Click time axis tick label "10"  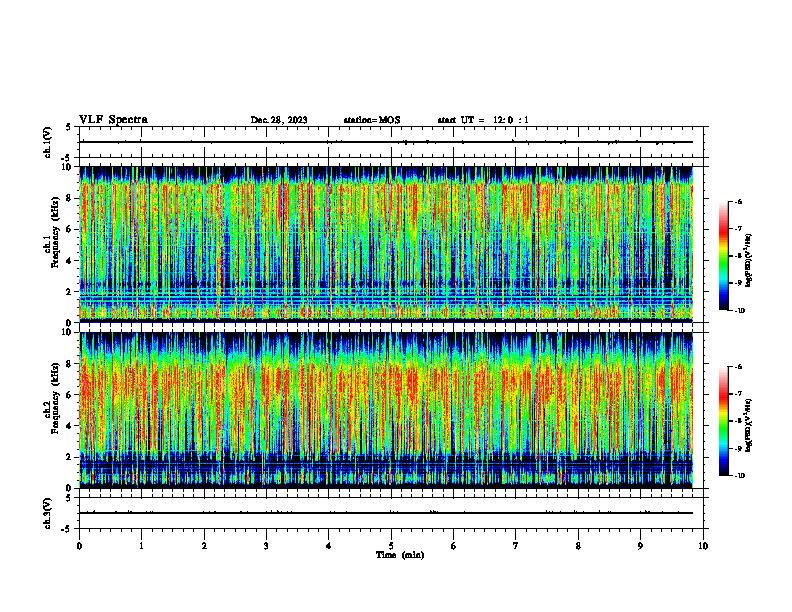703,546
